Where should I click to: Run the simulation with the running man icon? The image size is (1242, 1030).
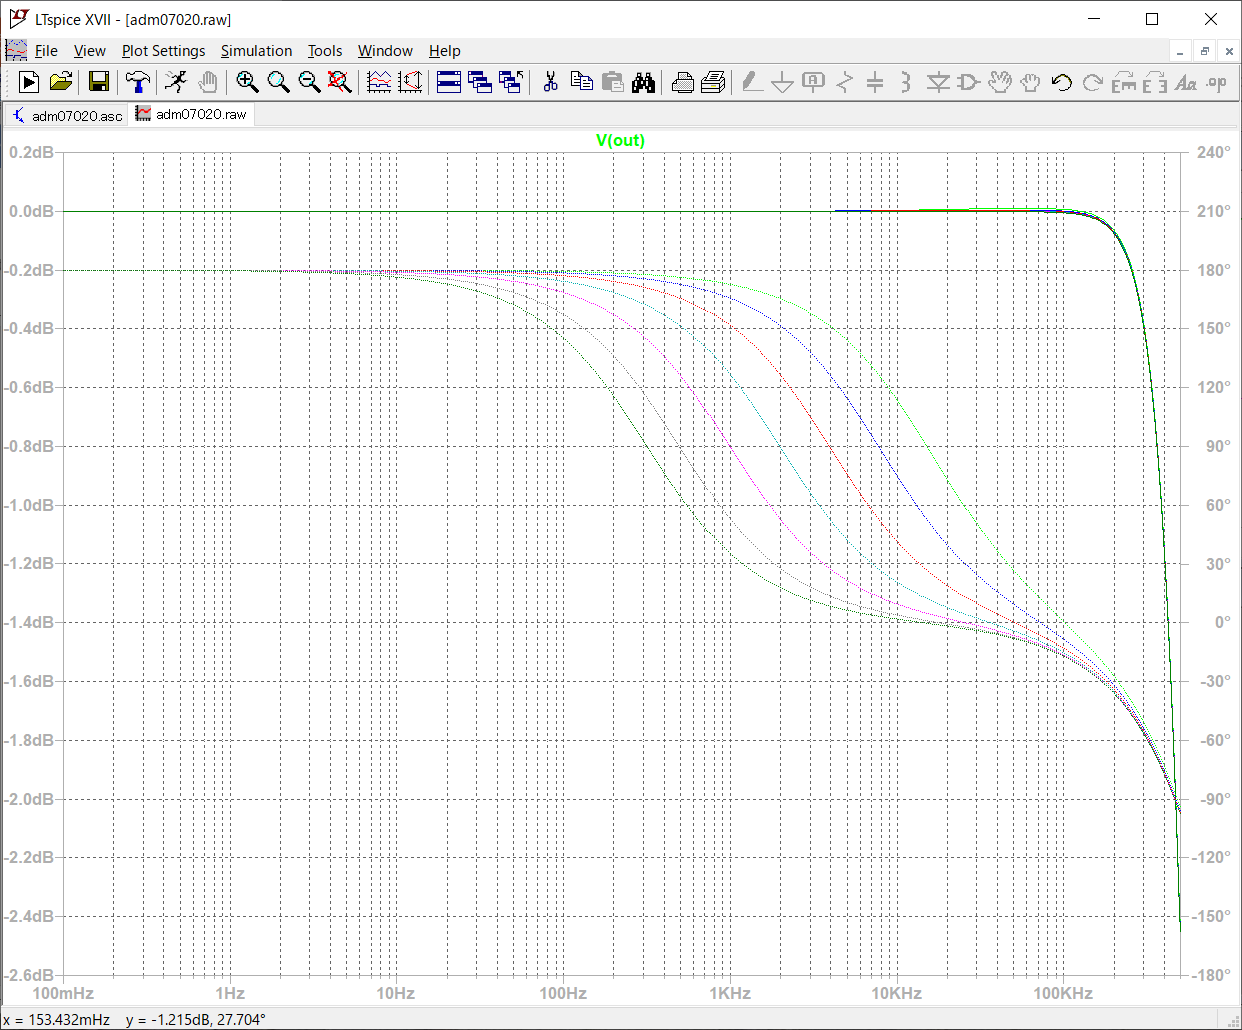pos(176,82)
